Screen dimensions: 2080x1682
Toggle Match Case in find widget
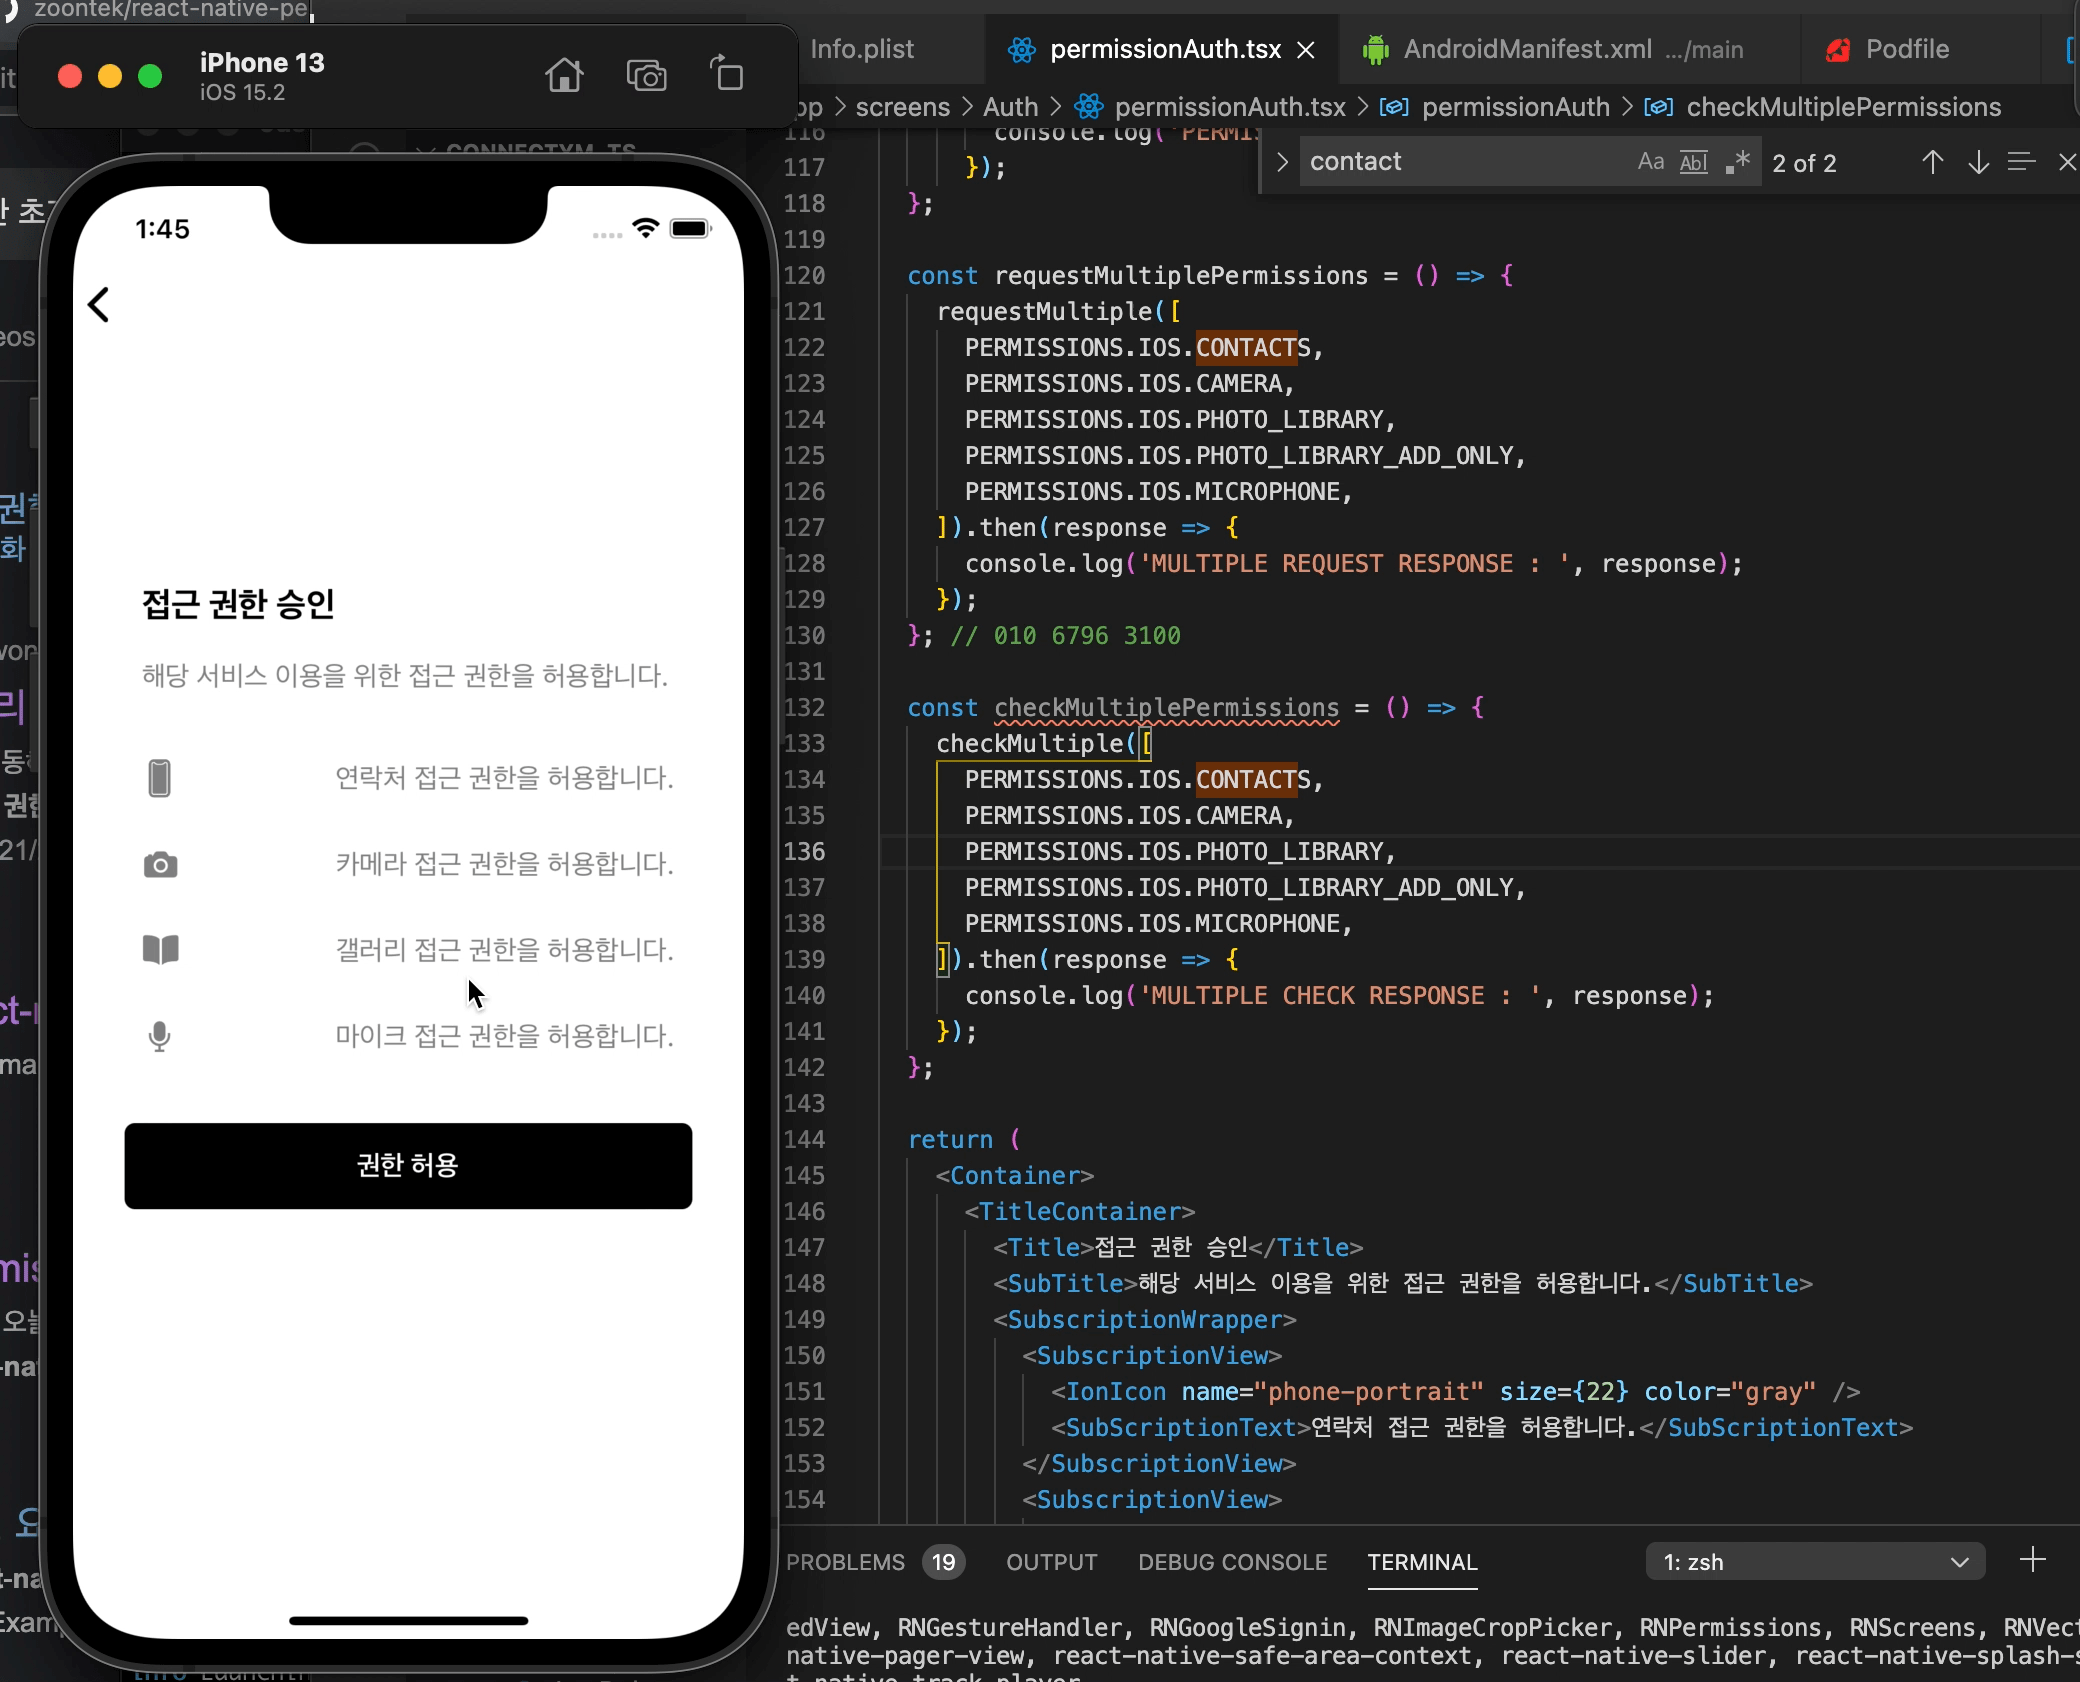tap(1650, 162)
